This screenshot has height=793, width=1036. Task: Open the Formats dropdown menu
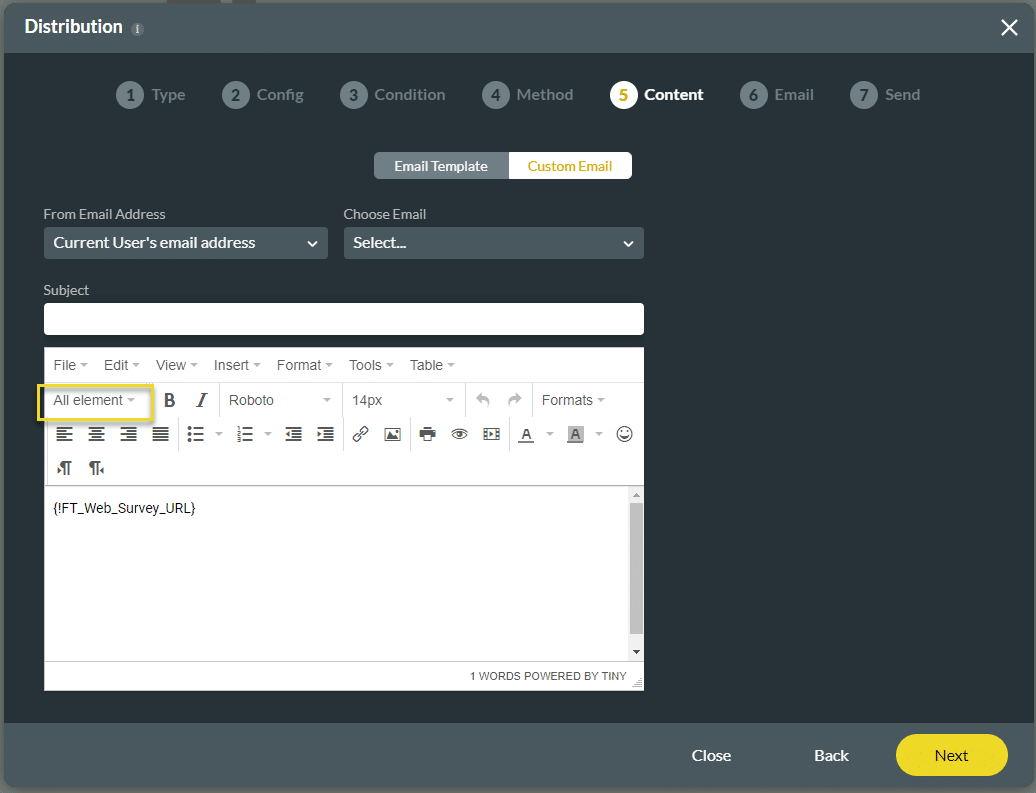[x=573, y=399]
